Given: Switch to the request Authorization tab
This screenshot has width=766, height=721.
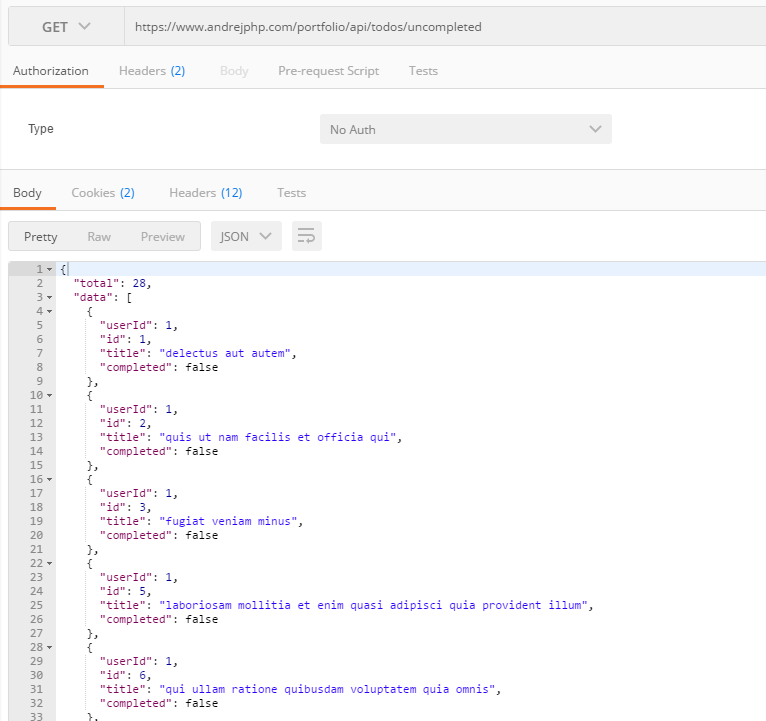Looking at the screenshot, I should (x=51, y=71).
